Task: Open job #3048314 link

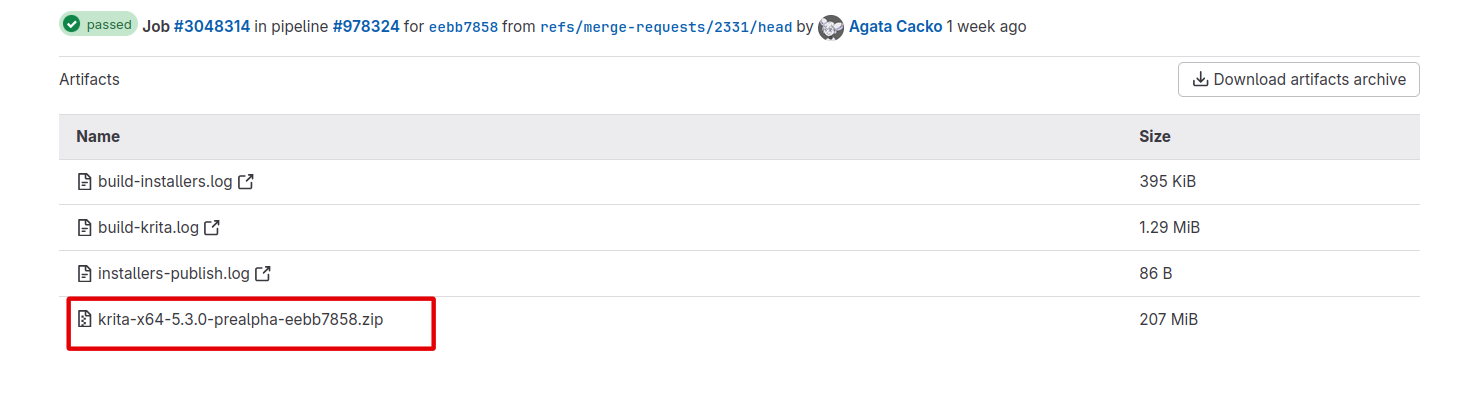Action: click(211, 27)
